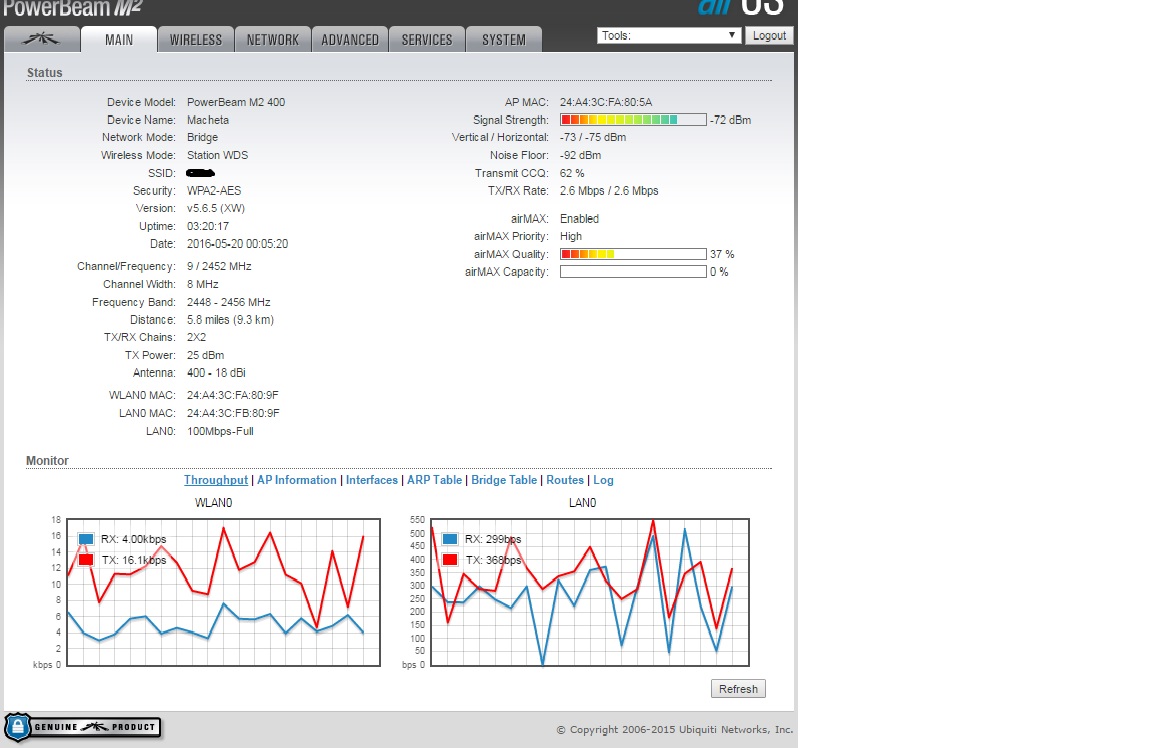Click the Vertical/Horizontal value -73 / -75 dBm
1152x748 pixels.
coord(593,137)
